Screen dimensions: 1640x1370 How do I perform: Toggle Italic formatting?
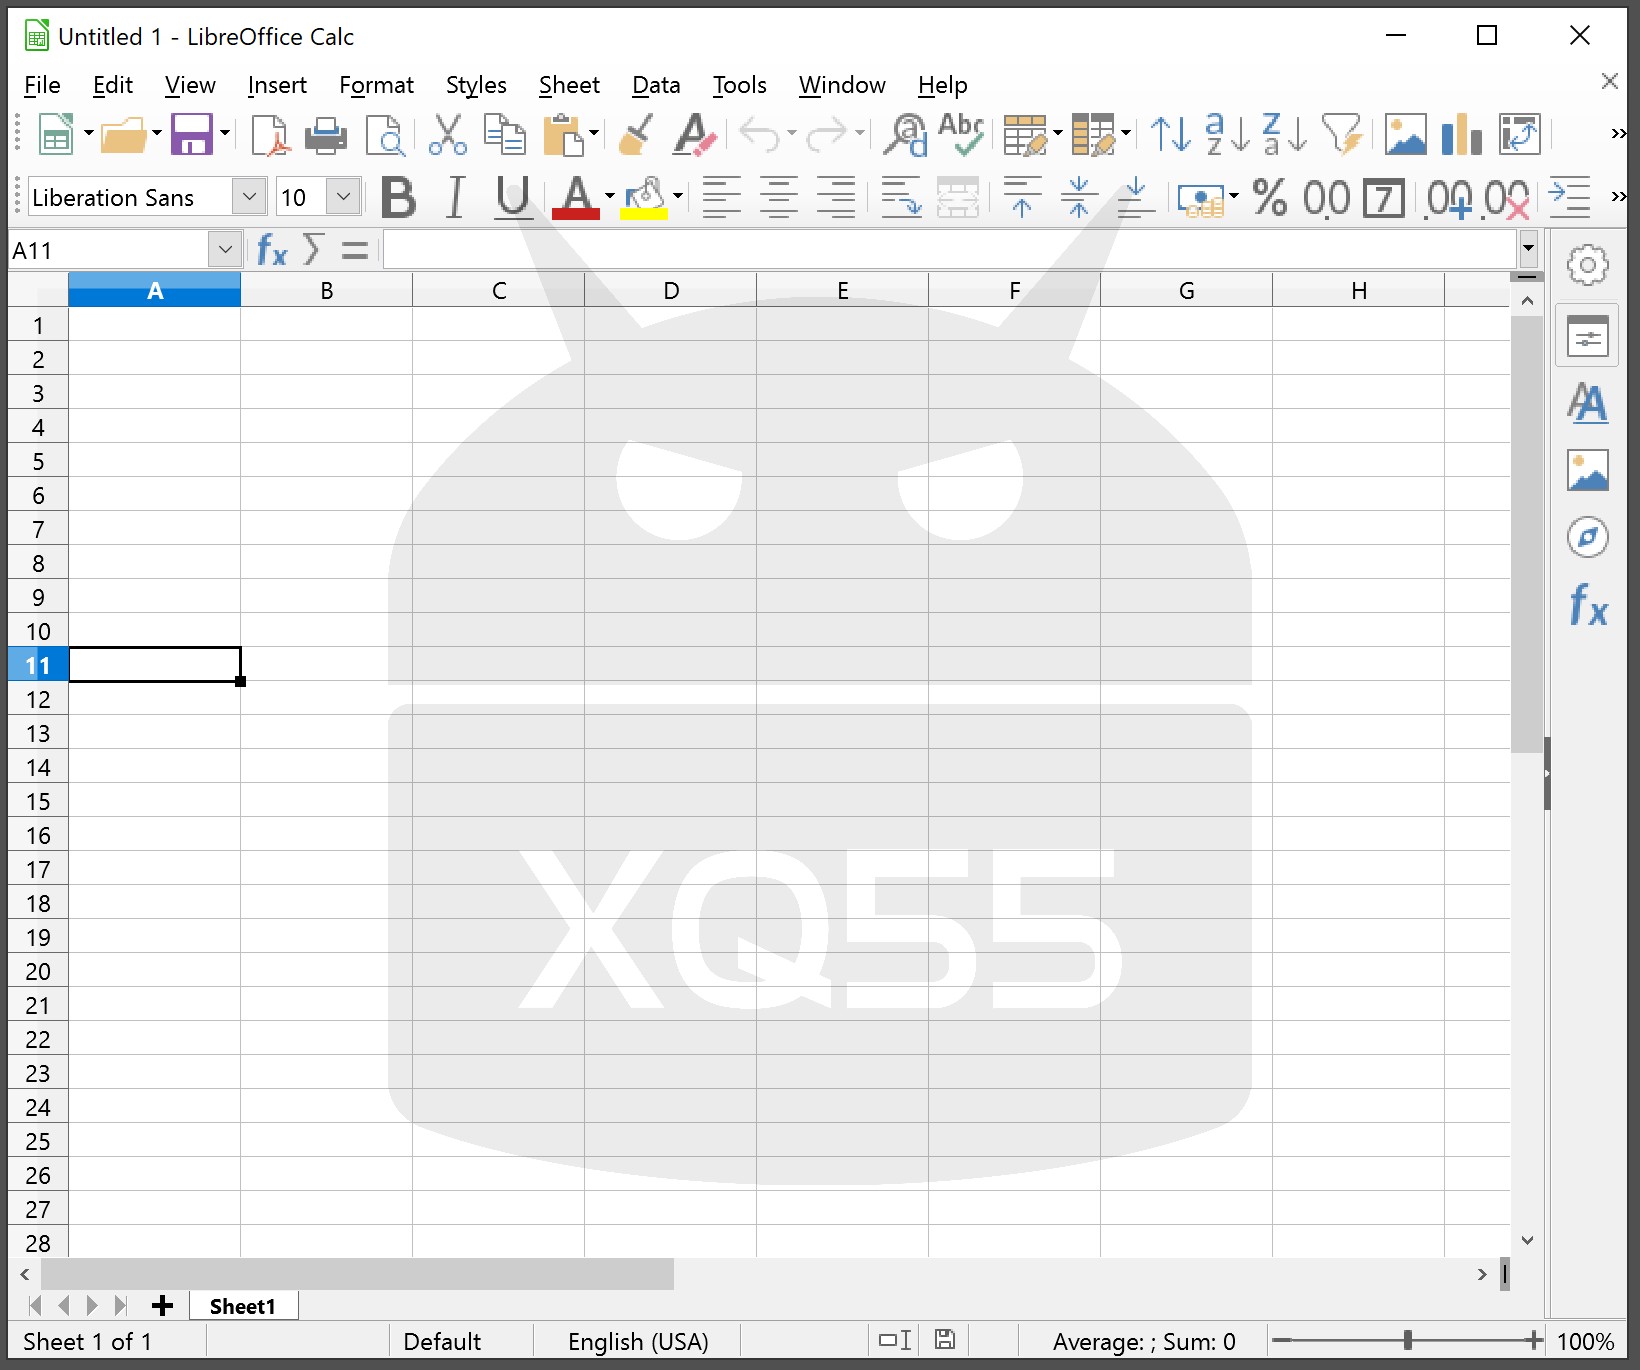pos(456,197)
